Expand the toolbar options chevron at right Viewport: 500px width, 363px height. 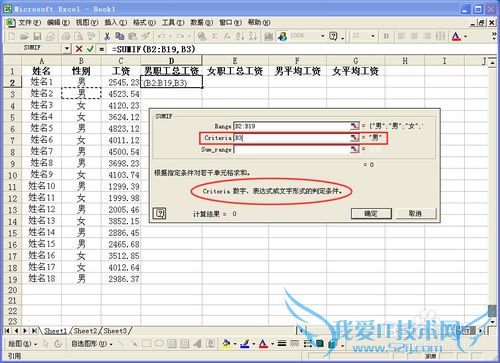pyautogui.click(x=494, y=36)
